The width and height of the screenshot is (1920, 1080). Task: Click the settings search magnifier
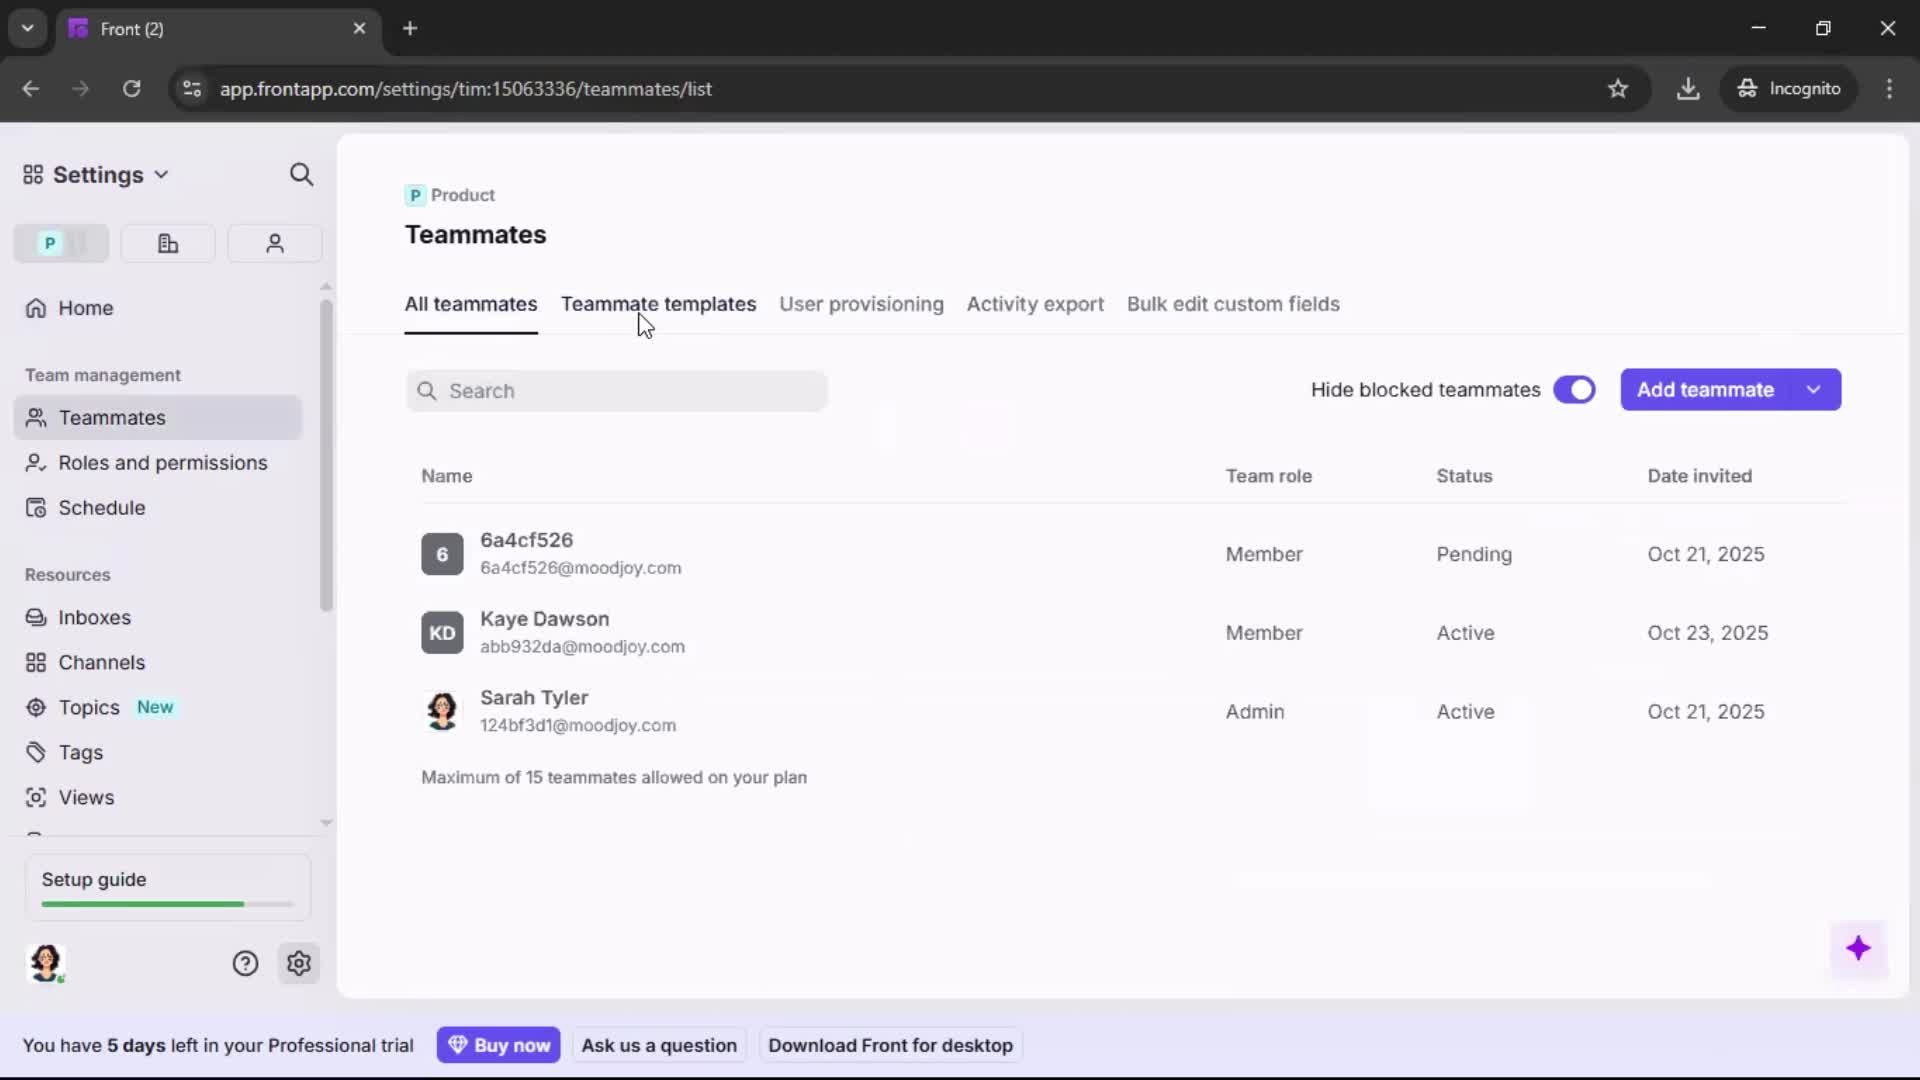[301, 174]
